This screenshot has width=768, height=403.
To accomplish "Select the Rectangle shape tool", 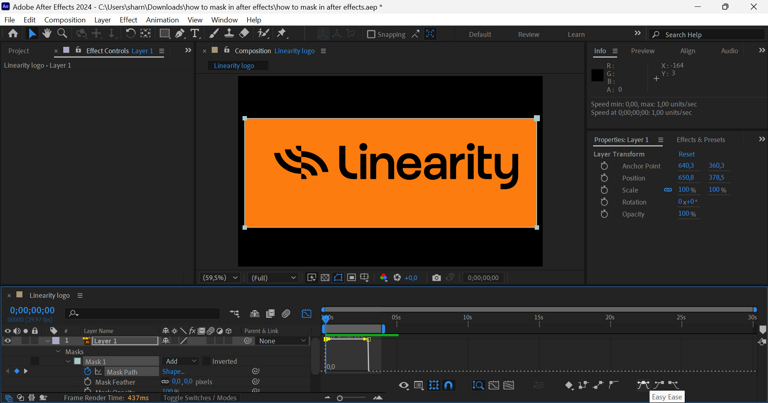I will point(165,33).
